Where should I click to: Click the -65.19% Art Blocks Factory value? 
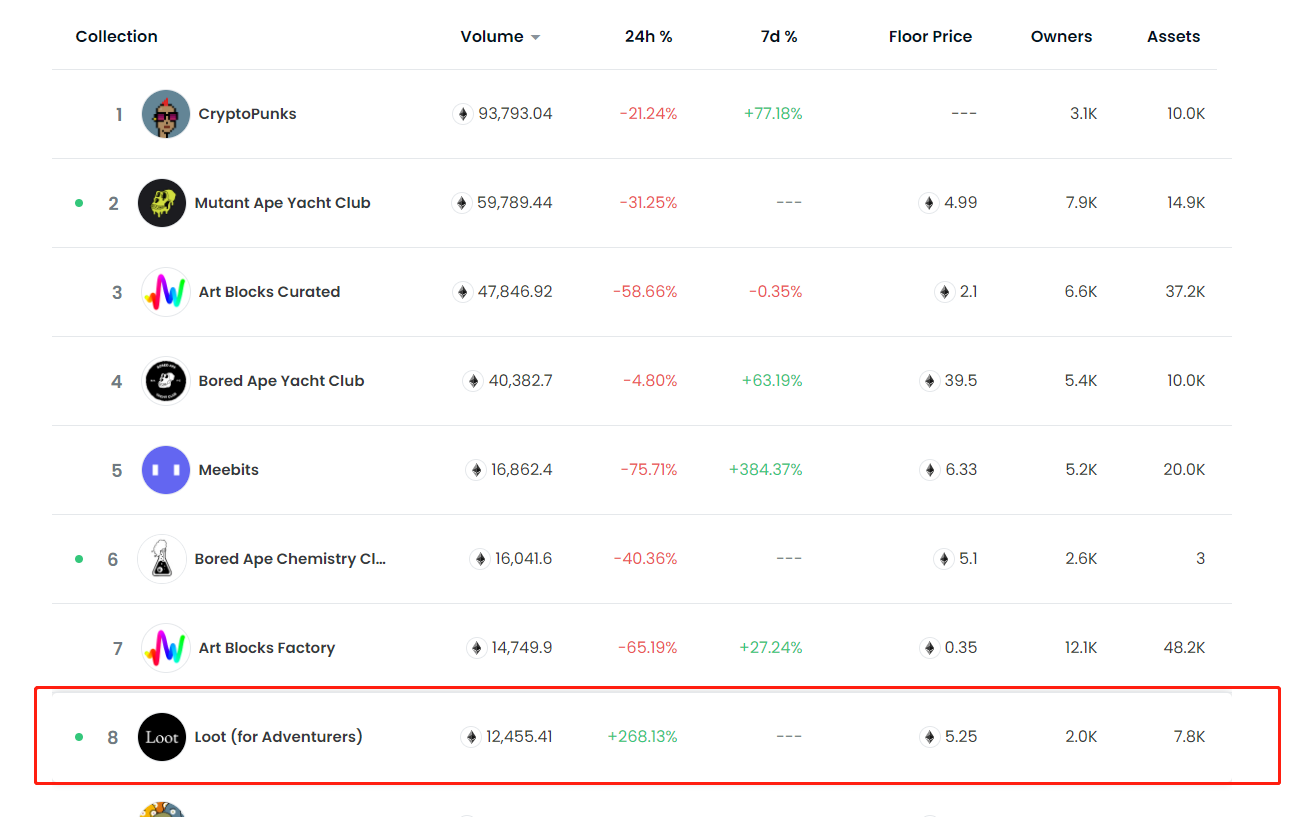point(647,648)
